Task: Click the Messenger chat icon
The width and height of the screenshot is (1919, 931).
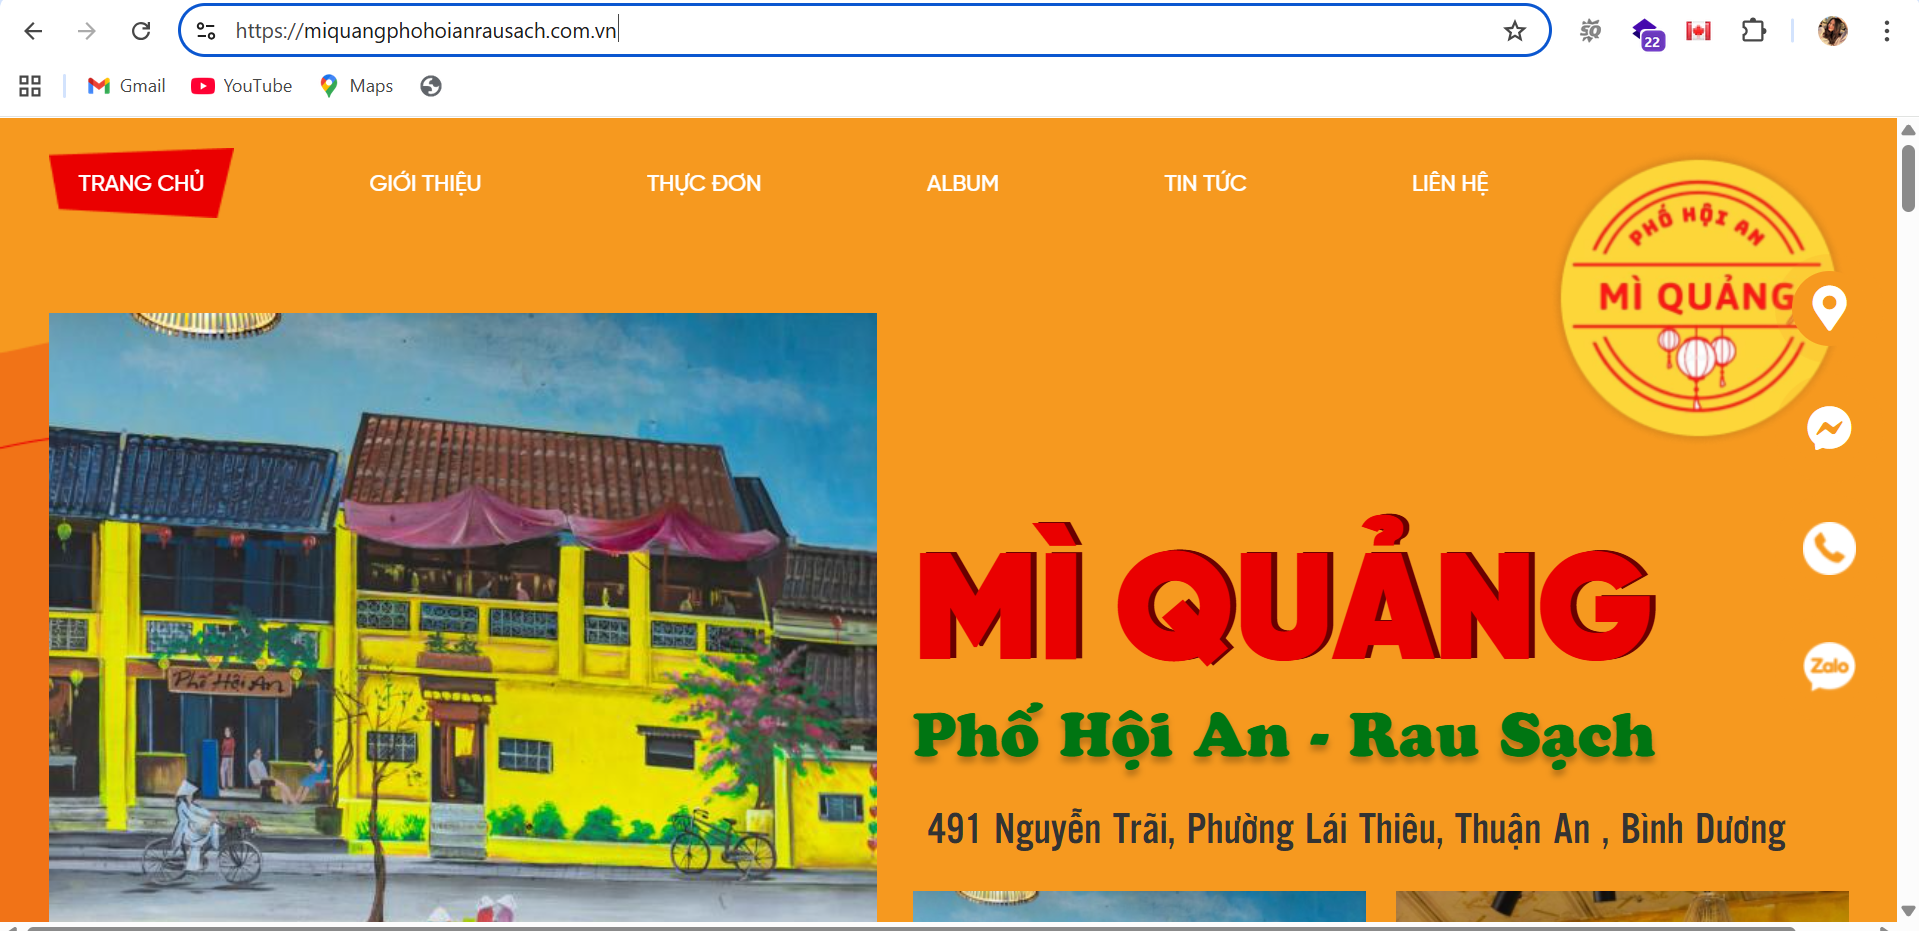Action: tap(1828, 429)
